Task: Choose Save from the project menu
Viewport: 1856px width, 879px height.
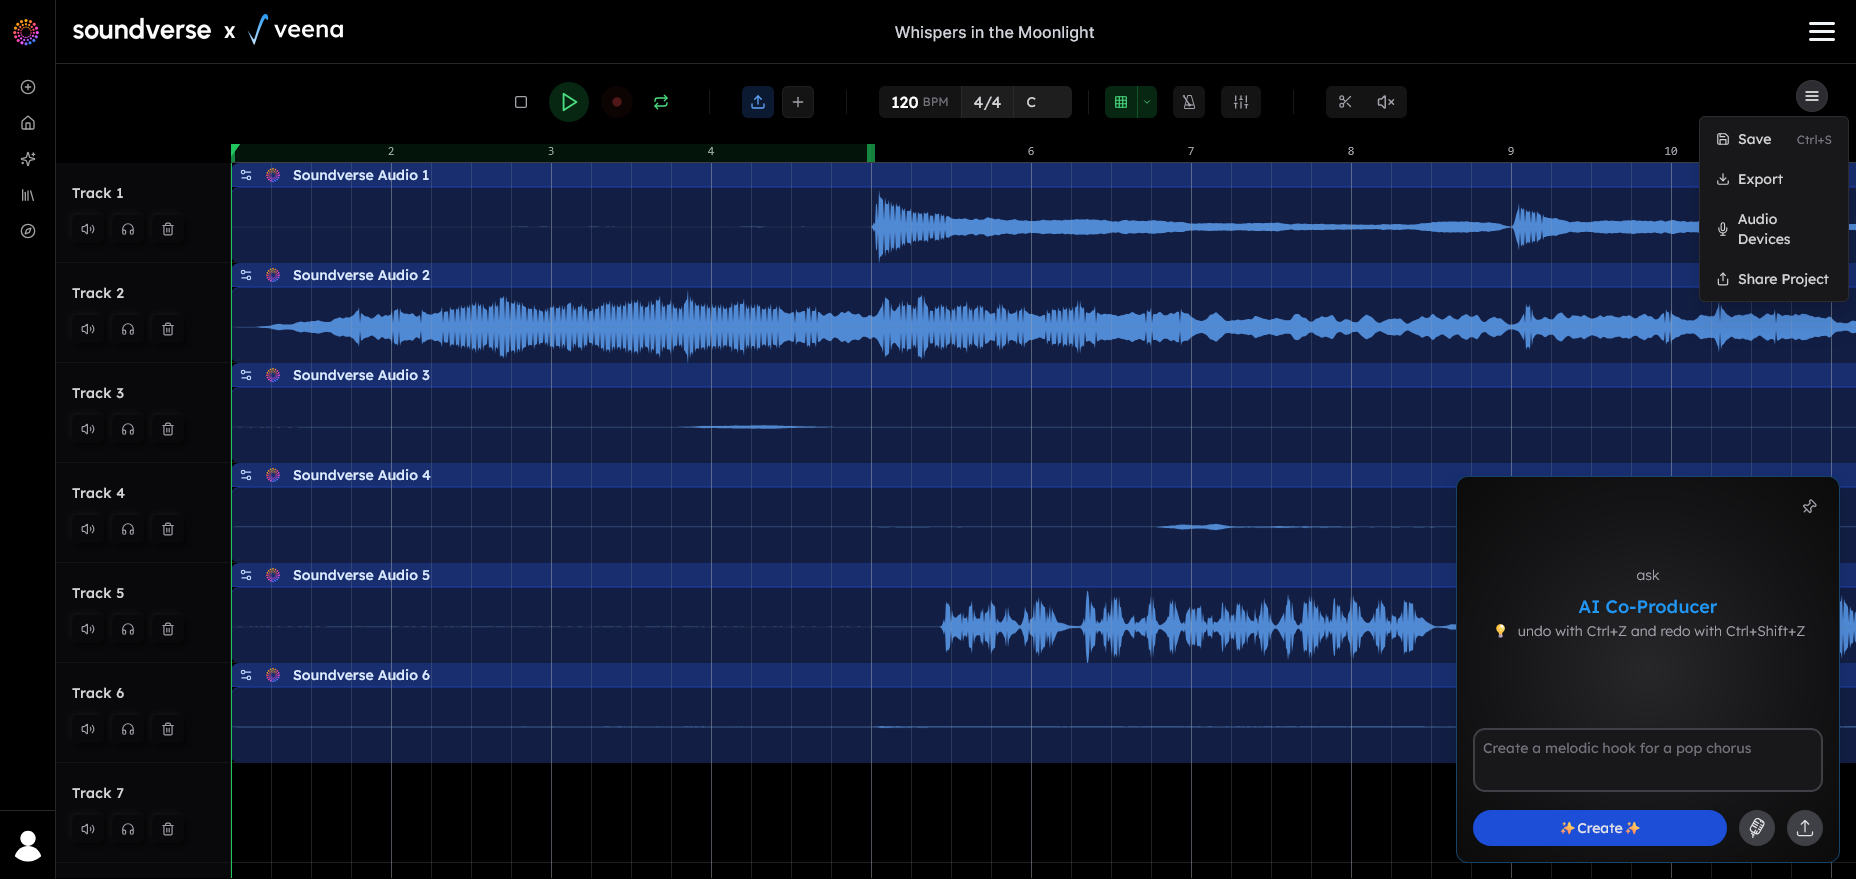Action: coord(1774,140)
